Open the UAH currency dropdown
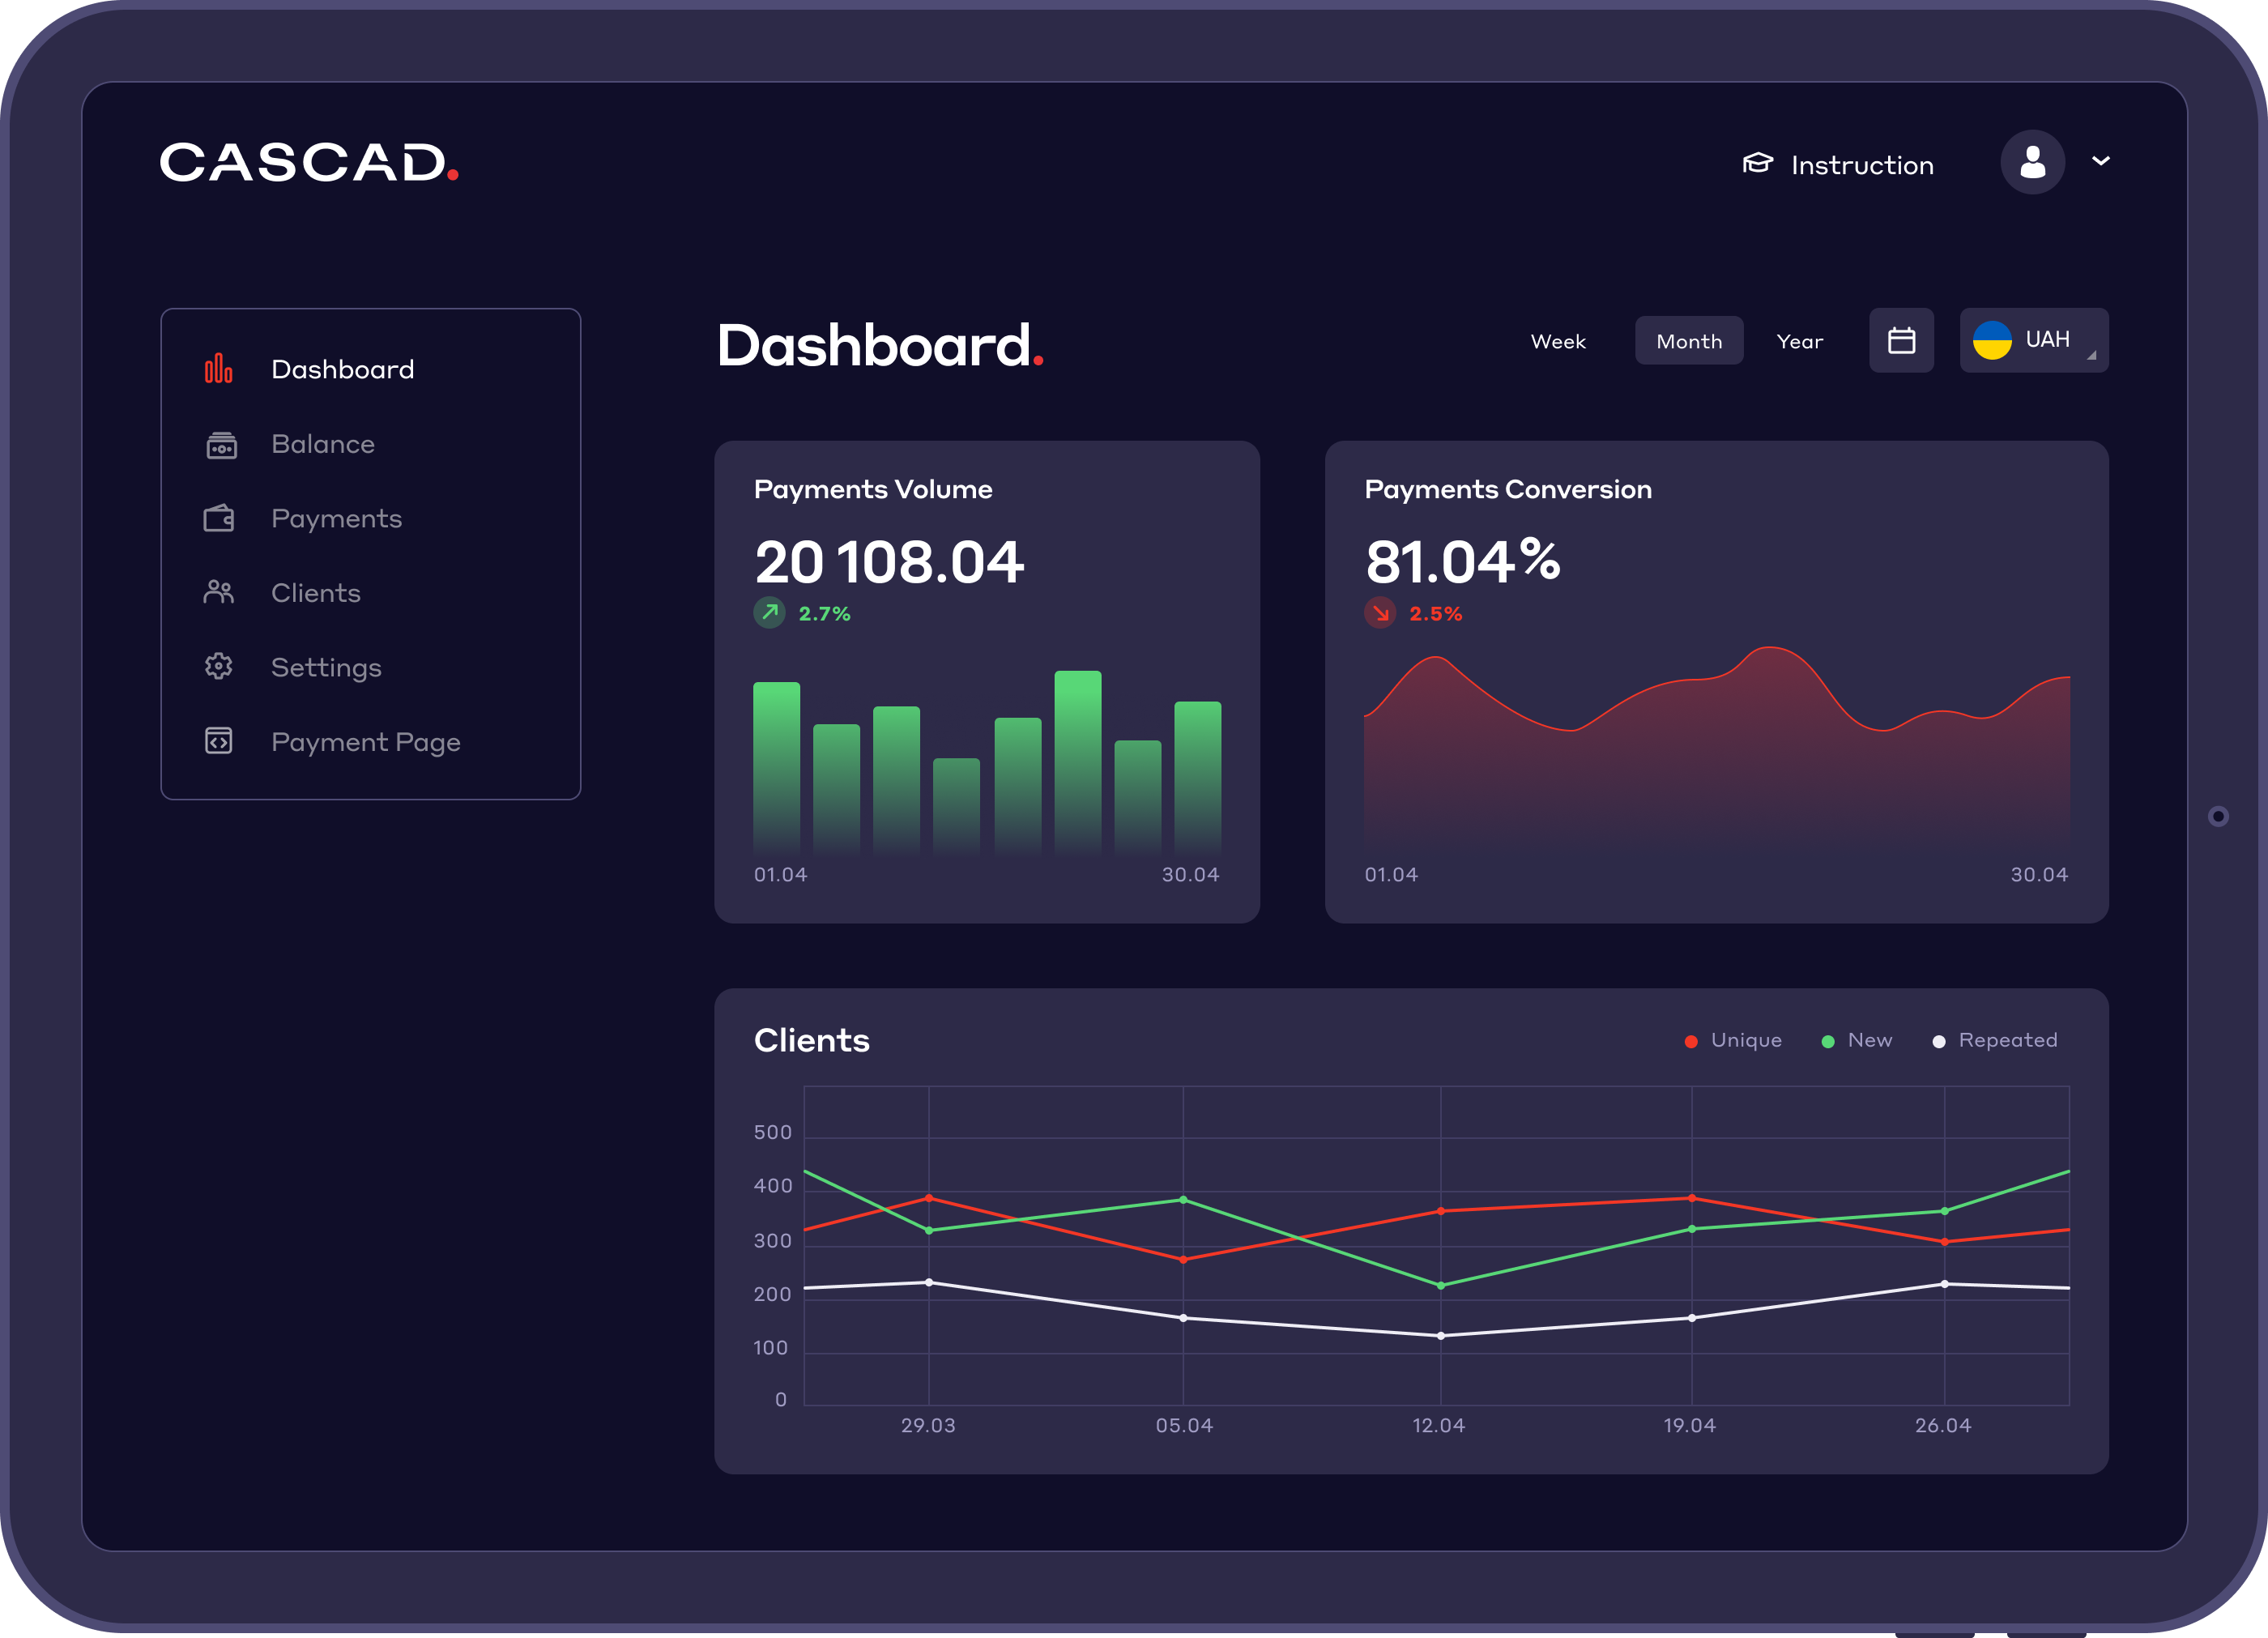 [x=2034, y=340]
